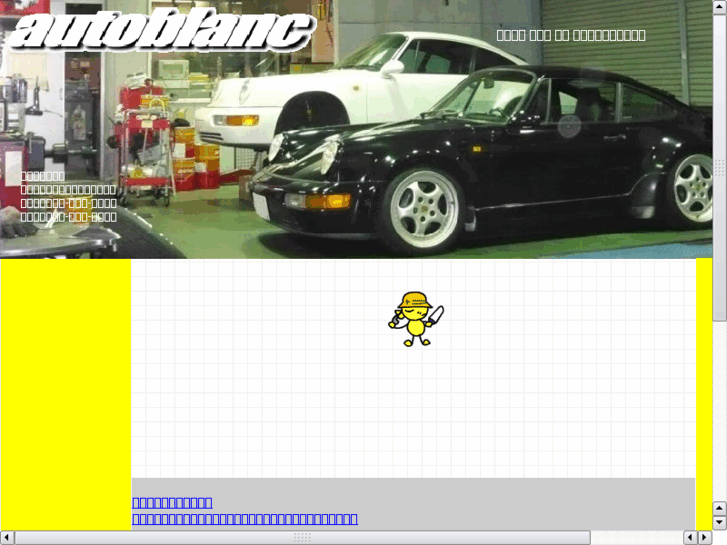Click the lowest down arrow on the vertical scrollbar
This screenshot has height=545, width=727.
click(720, 523)
